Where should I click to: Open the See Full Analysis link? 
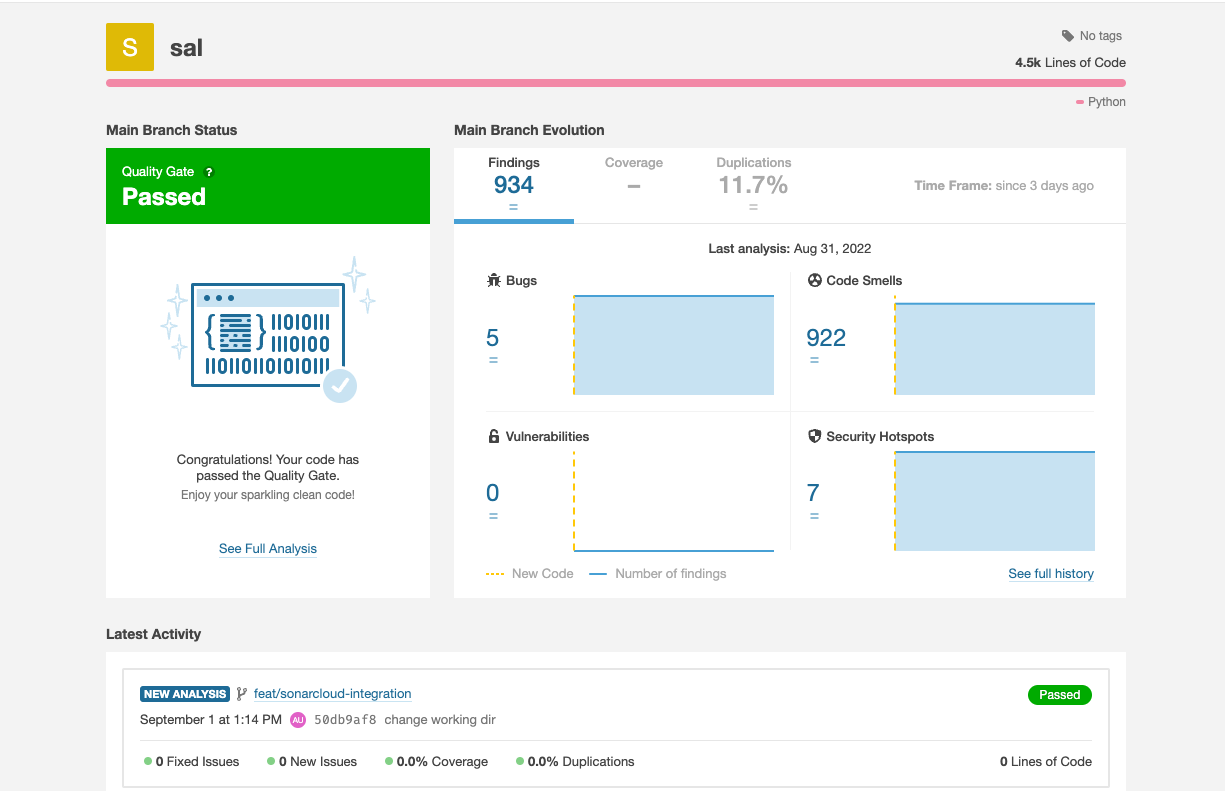[x=268, y=549]
